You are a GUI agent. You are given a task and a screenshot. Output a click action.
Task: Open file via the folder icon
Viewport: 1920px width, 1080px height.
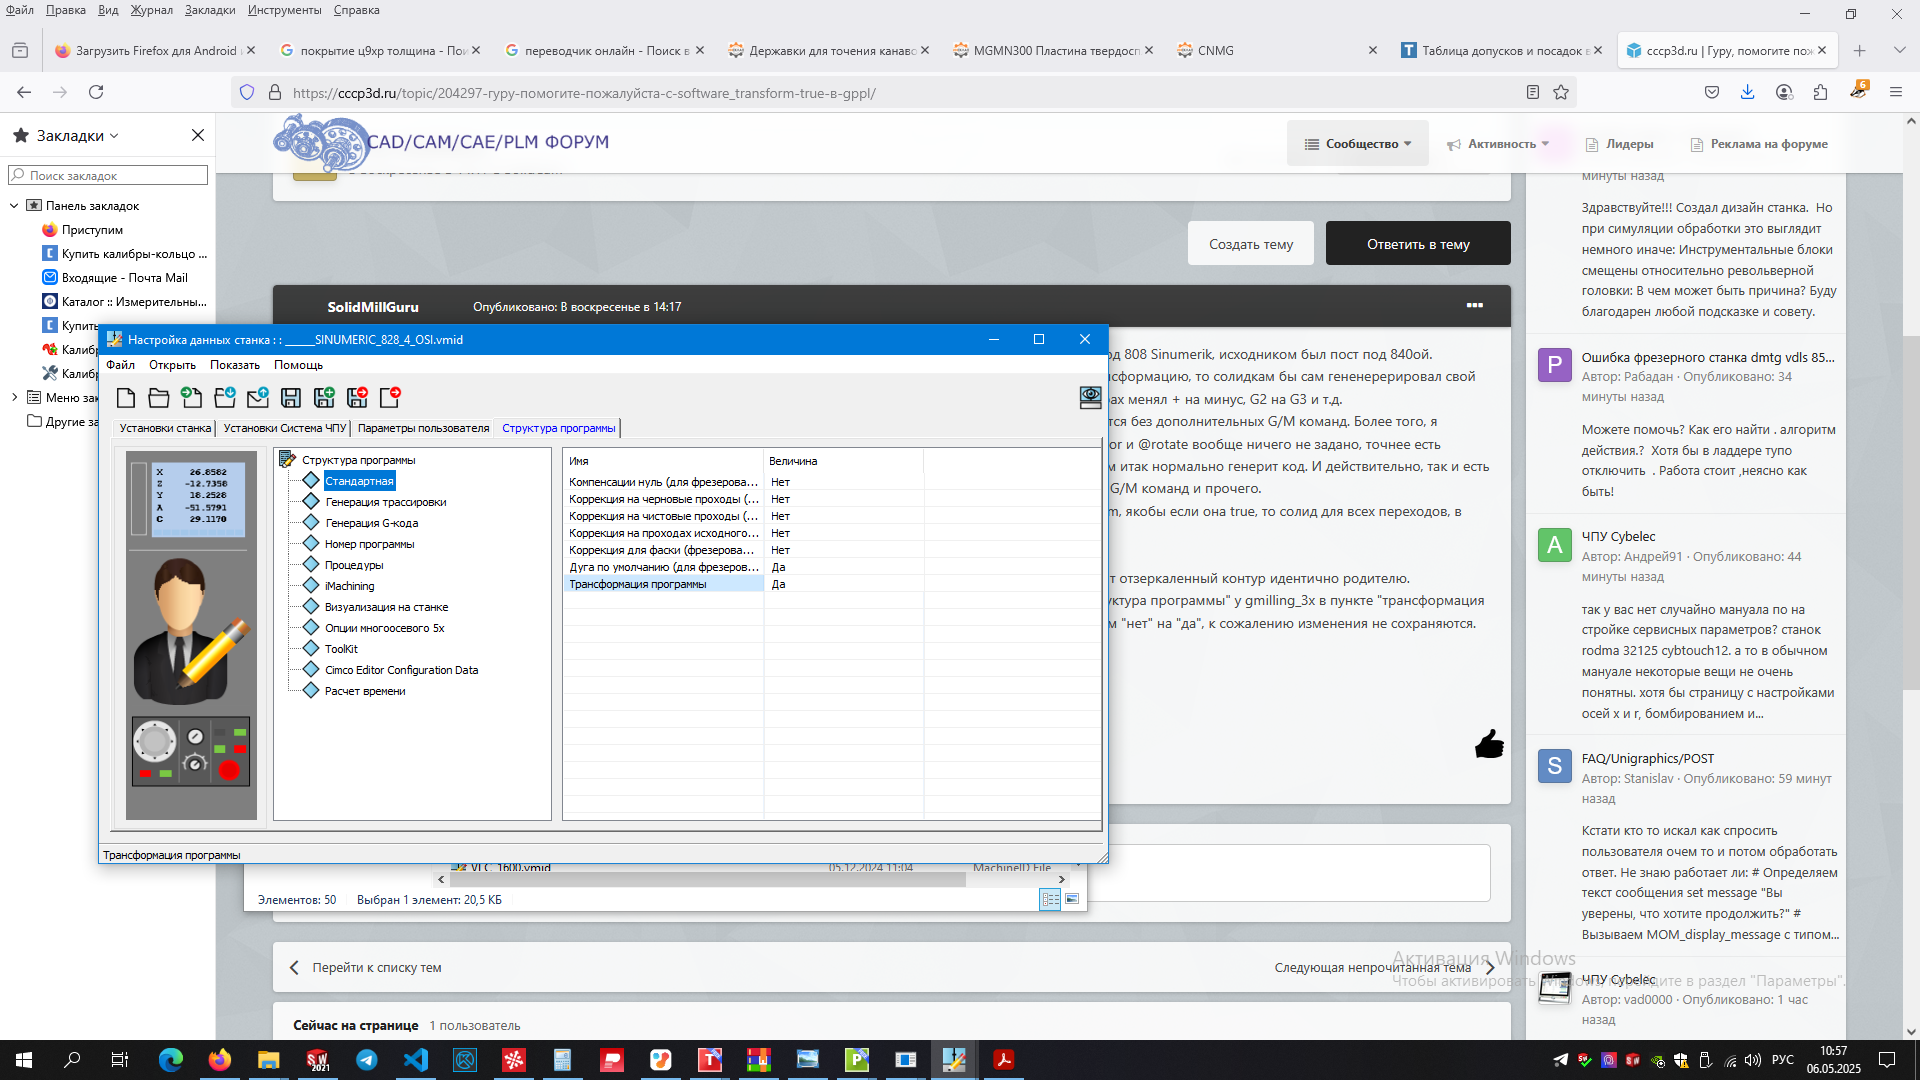[159, 398]
